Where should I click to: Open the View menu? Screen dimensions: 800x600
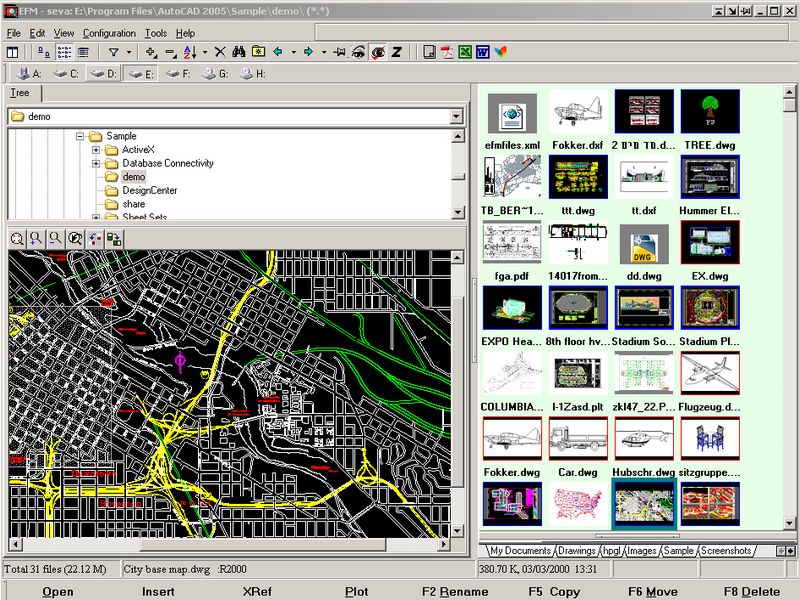(64, 33)
